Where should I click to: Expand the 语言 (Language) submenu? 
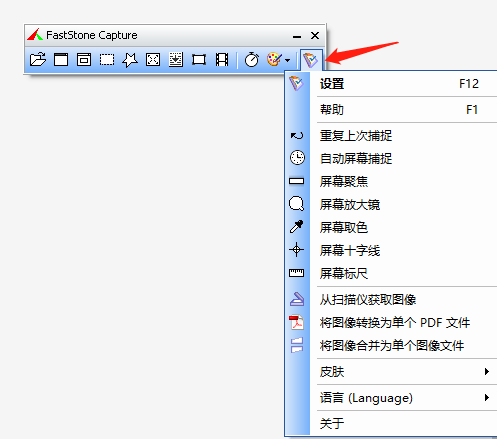click(391, 398)
